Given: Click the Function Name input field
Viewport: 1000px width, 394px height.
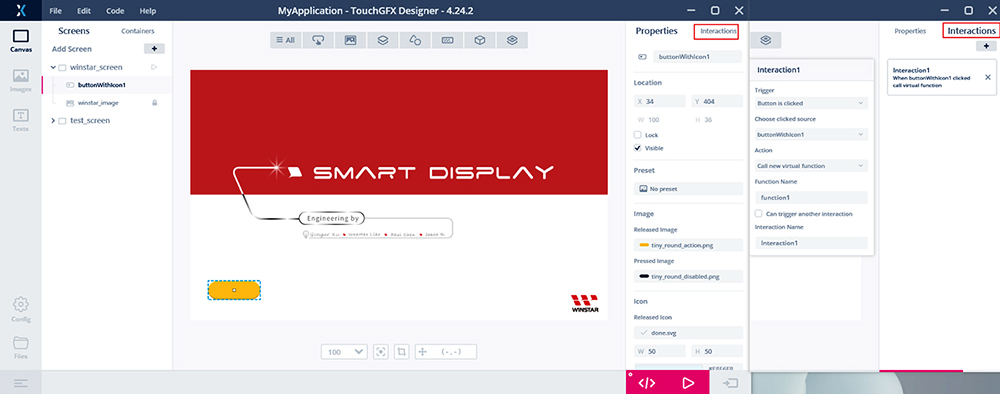Looking at the screenshot, I should coord(811,198).
